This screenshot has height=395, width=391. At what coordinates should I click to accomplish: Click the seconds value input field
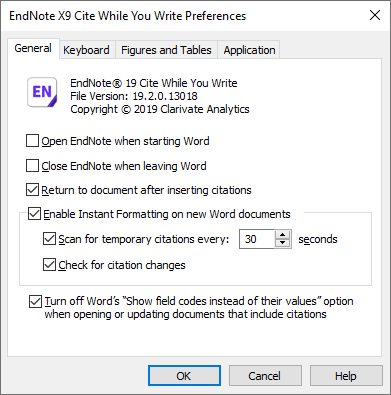click(x=257, y=239)
